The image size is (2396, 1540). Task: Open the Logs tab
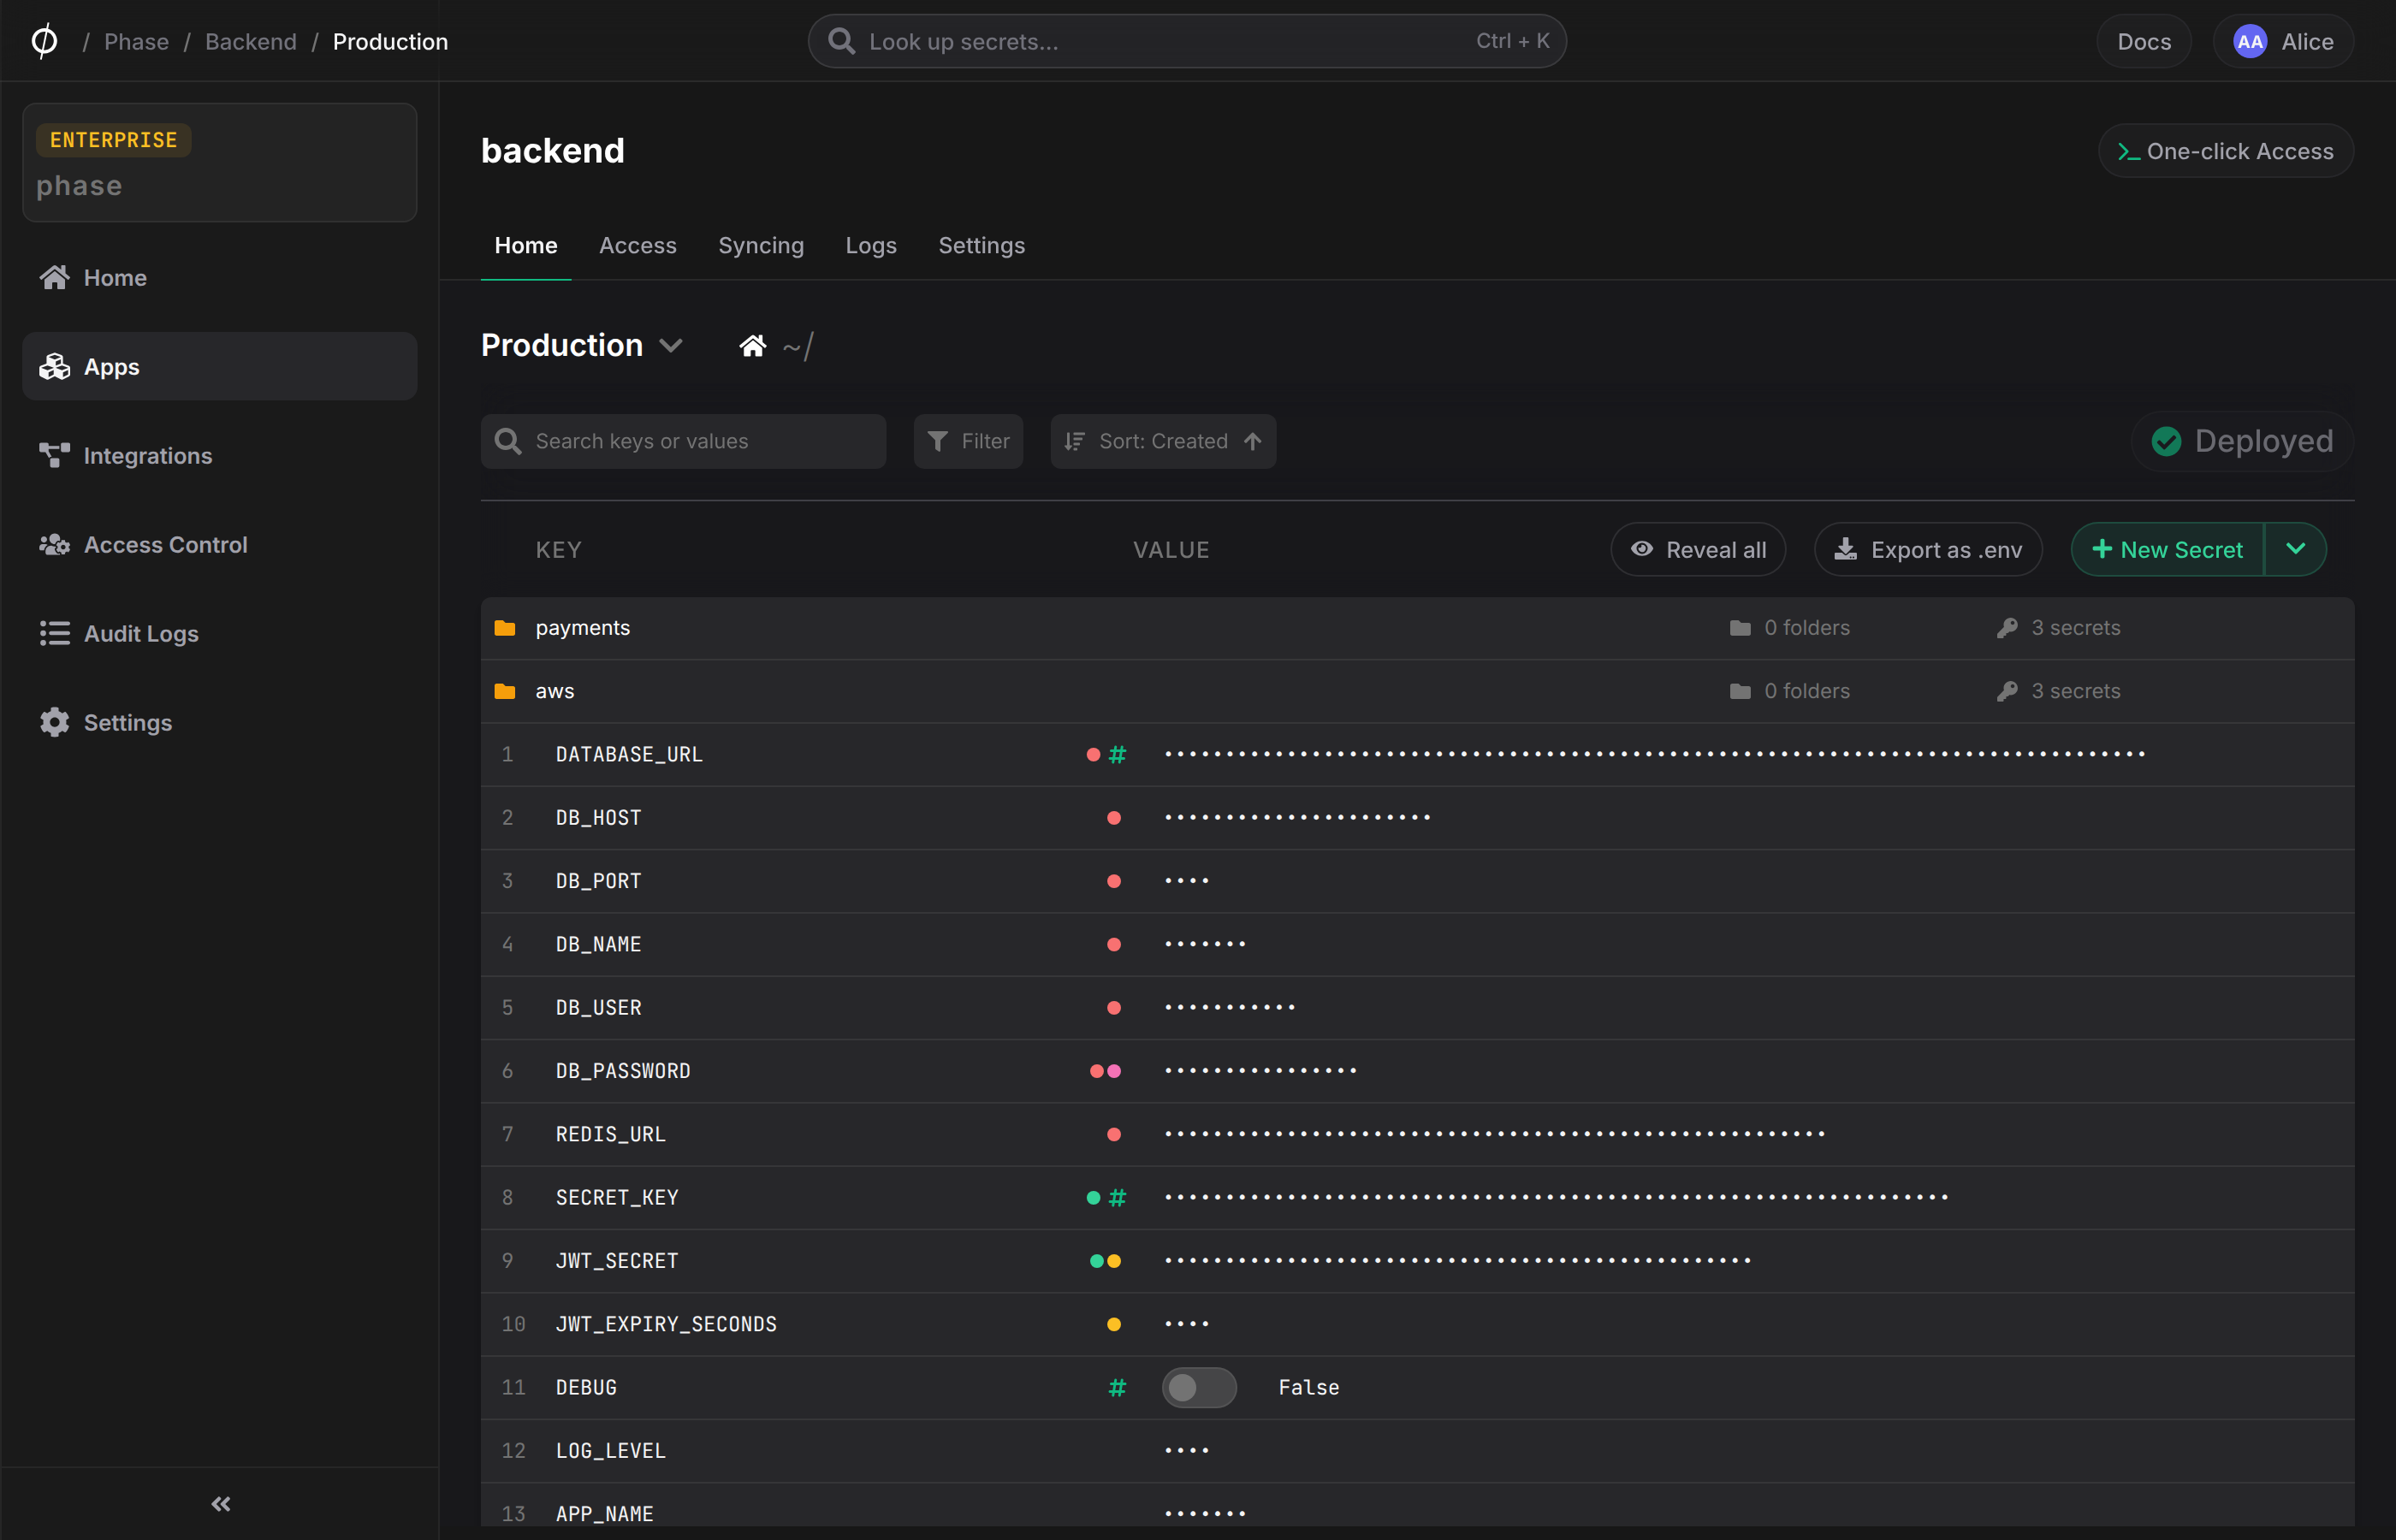tap(870, 245)
